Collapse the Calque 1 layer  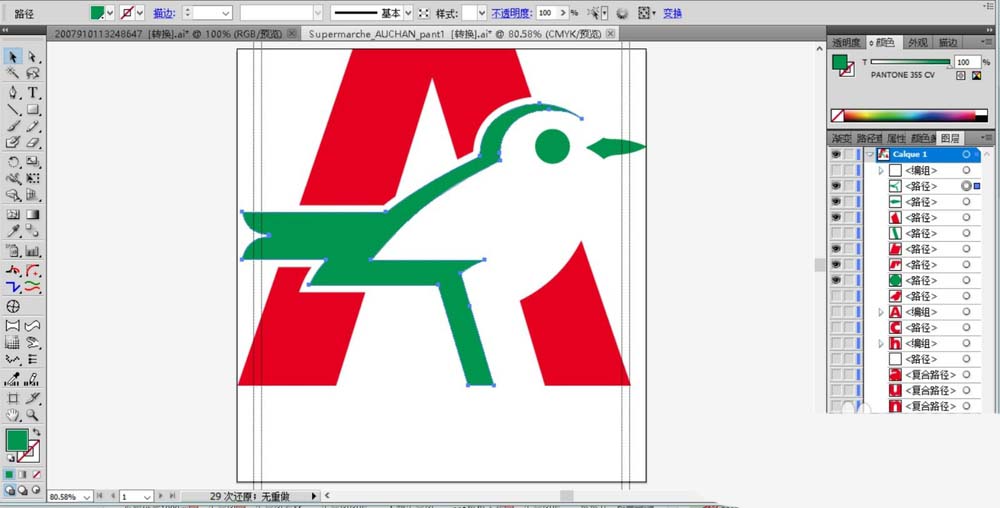click(x=869, y=154)
